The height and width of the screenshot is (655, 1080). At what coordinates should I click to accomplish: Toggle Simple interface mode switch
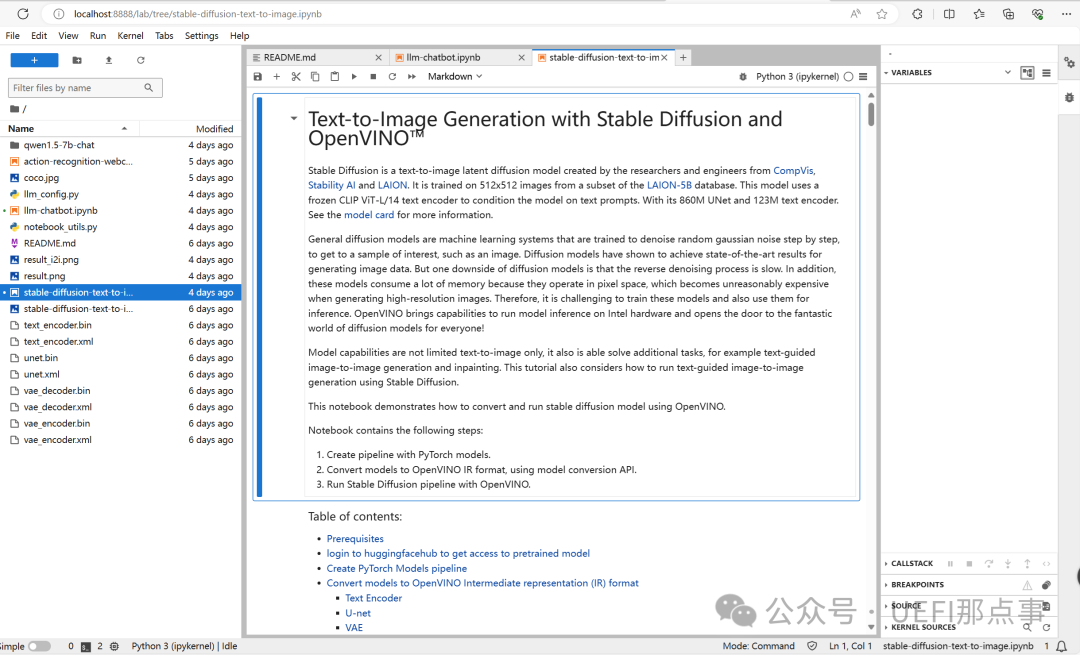coord(39,646)
